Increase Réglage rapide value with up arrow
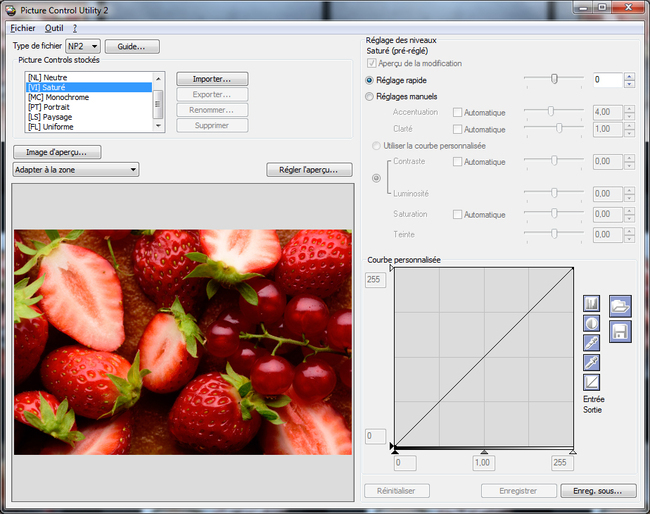Viewport: 650px width, 514px height. tap(629, 76)
